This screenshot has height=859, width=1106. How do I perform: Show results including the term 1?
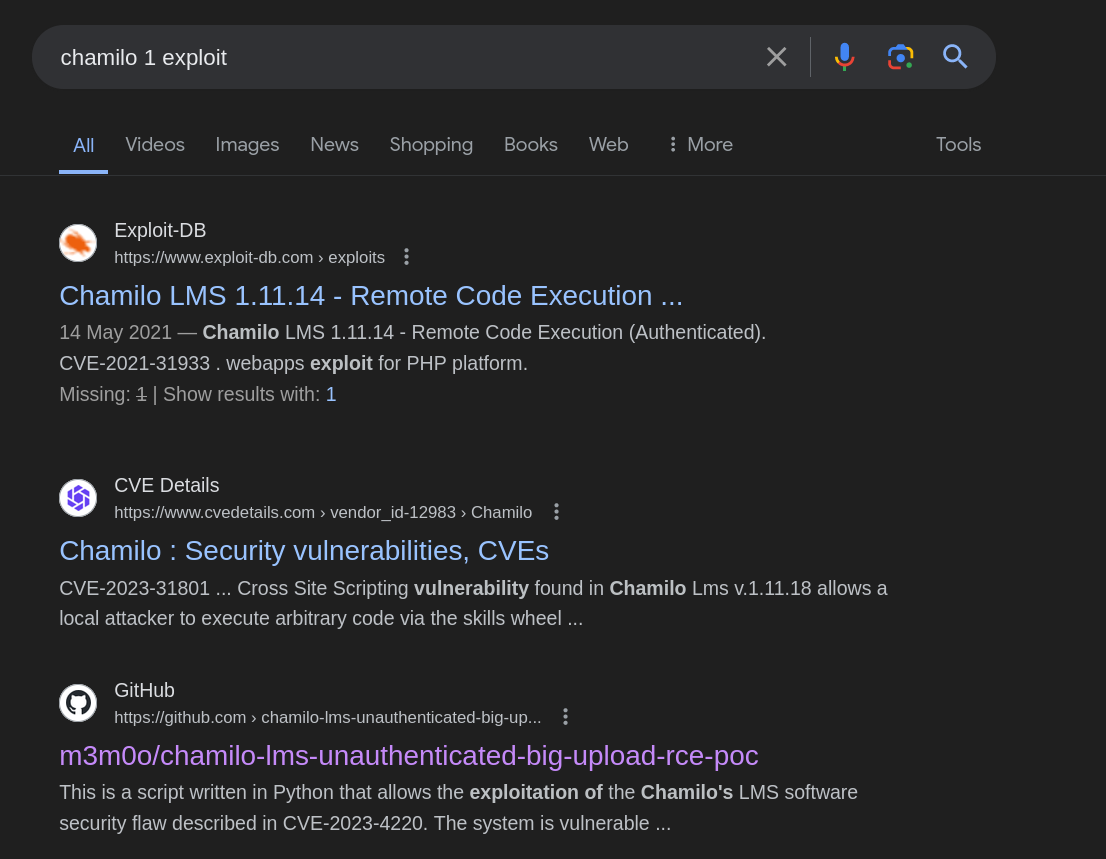[331, 394]
